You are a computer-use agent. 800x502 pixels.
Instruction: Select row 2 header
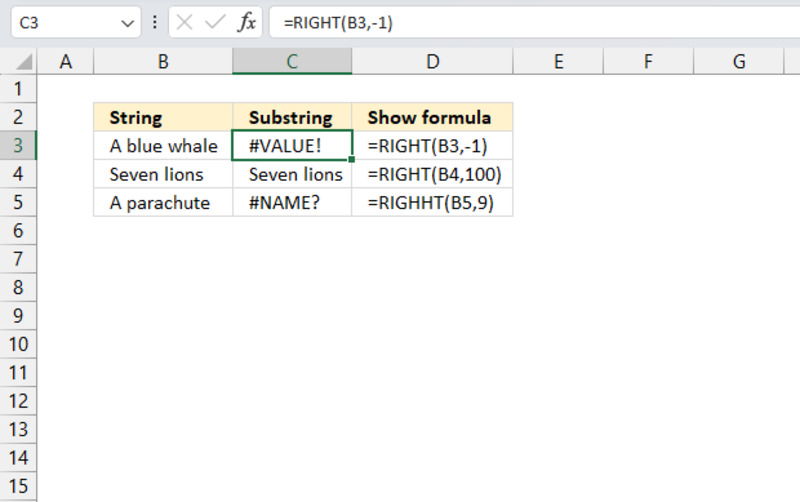tap(18, 117)
